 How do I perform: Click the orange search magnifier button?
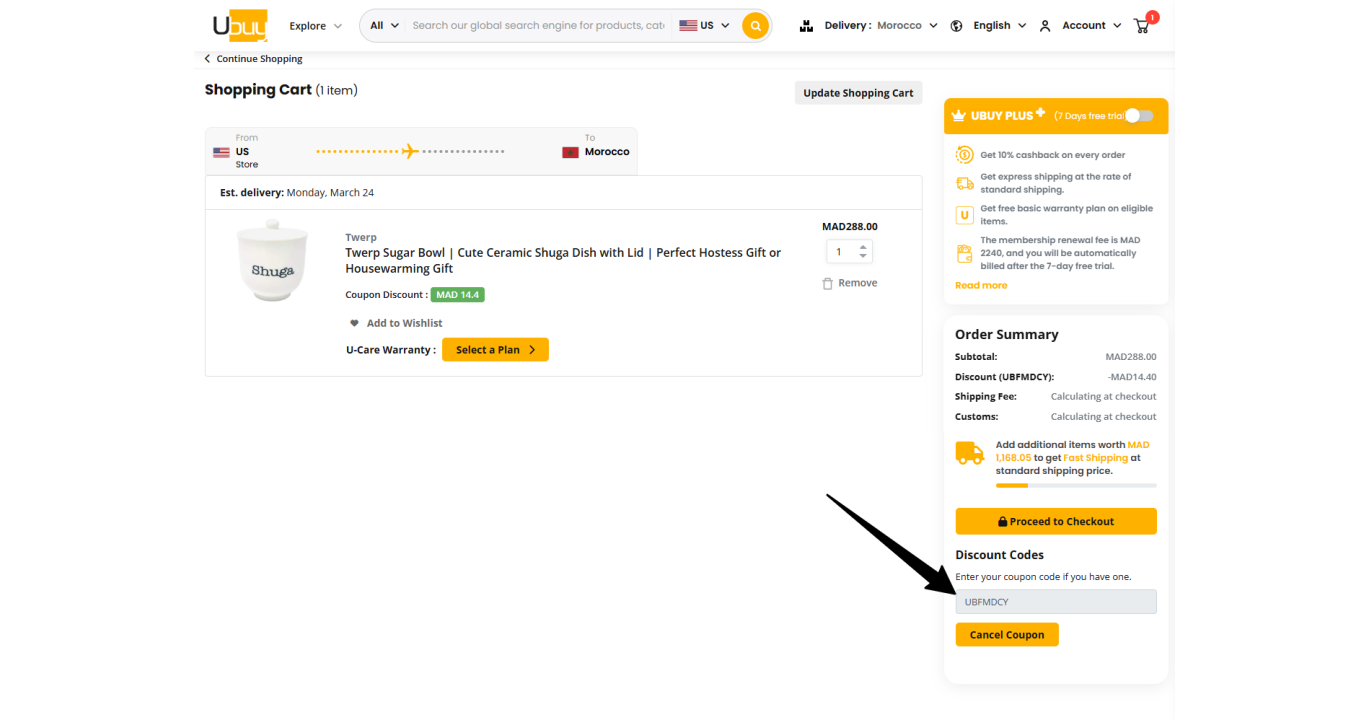(x=756, y=26)
